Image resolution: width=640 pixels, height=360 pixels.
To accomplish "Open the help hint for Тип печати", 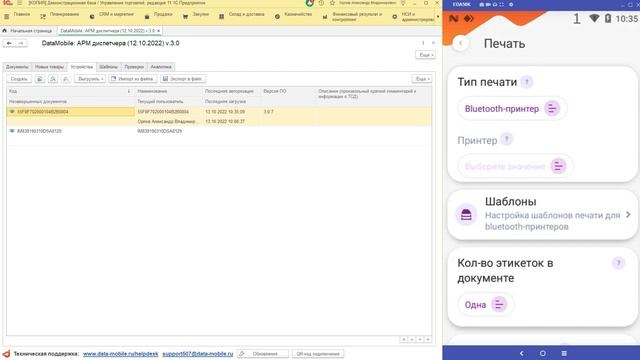I will pos(527,82).
